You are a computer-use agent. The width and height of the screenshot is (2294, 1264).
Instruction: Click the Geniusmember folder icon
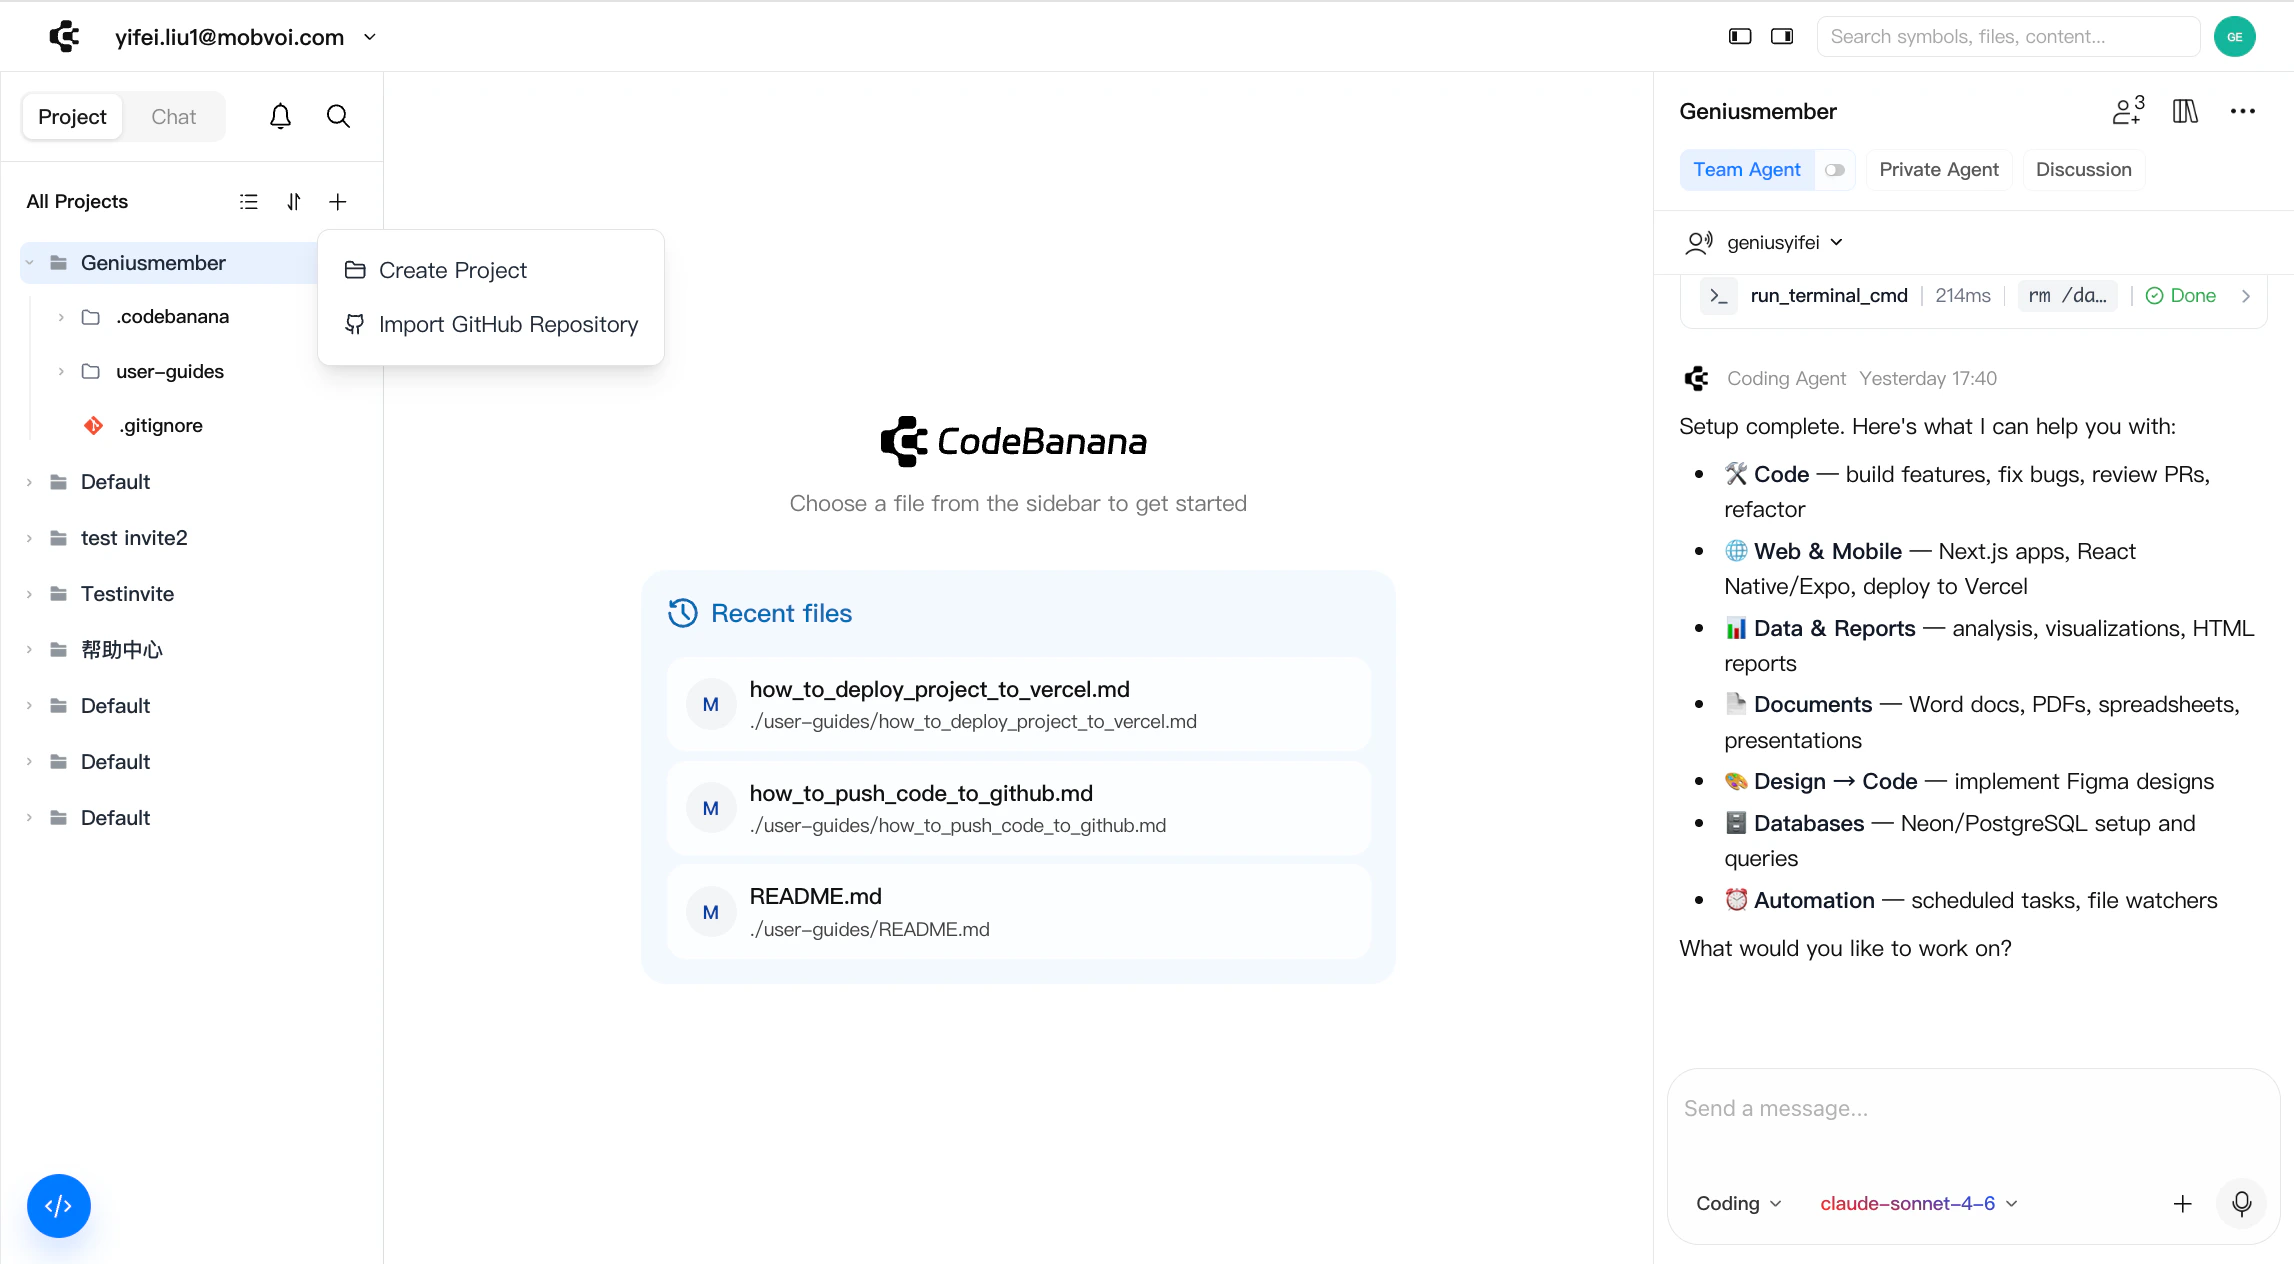(59, 263)
